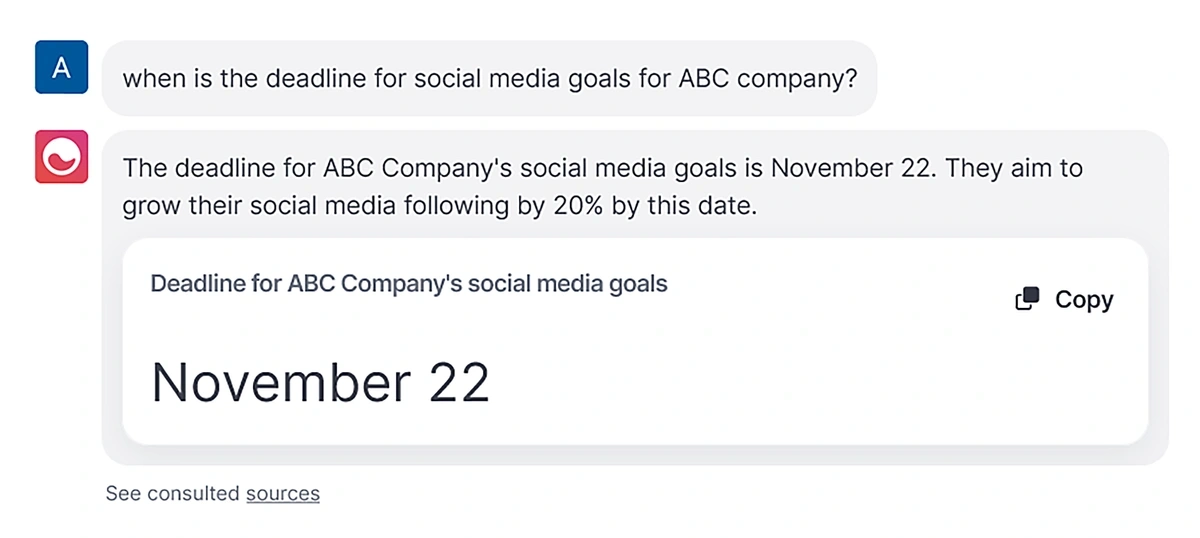The image size is (1200, 538).
Task: Select the user question message bubble
Action: (489, 78)
